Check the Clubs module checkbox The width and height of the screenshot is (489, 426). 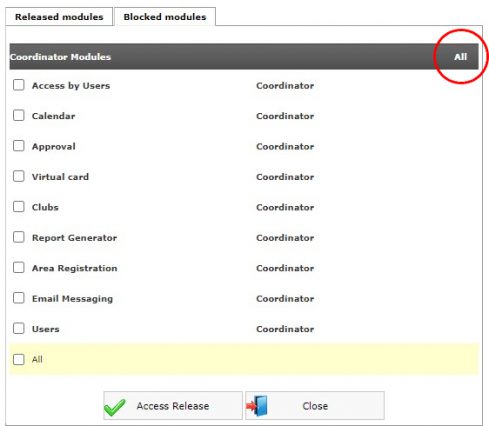[x=19, y=207]
